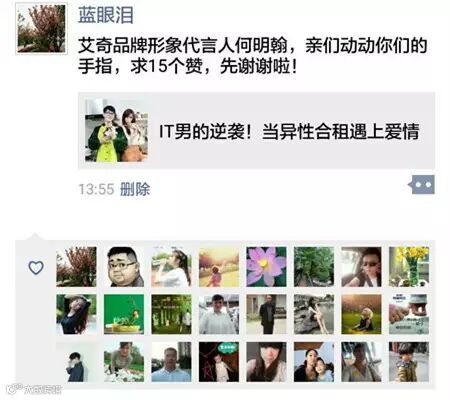Screen dimensions: 450x400
Task: Open the 蓝眼泪 profile name
Action: pos(106,15)
